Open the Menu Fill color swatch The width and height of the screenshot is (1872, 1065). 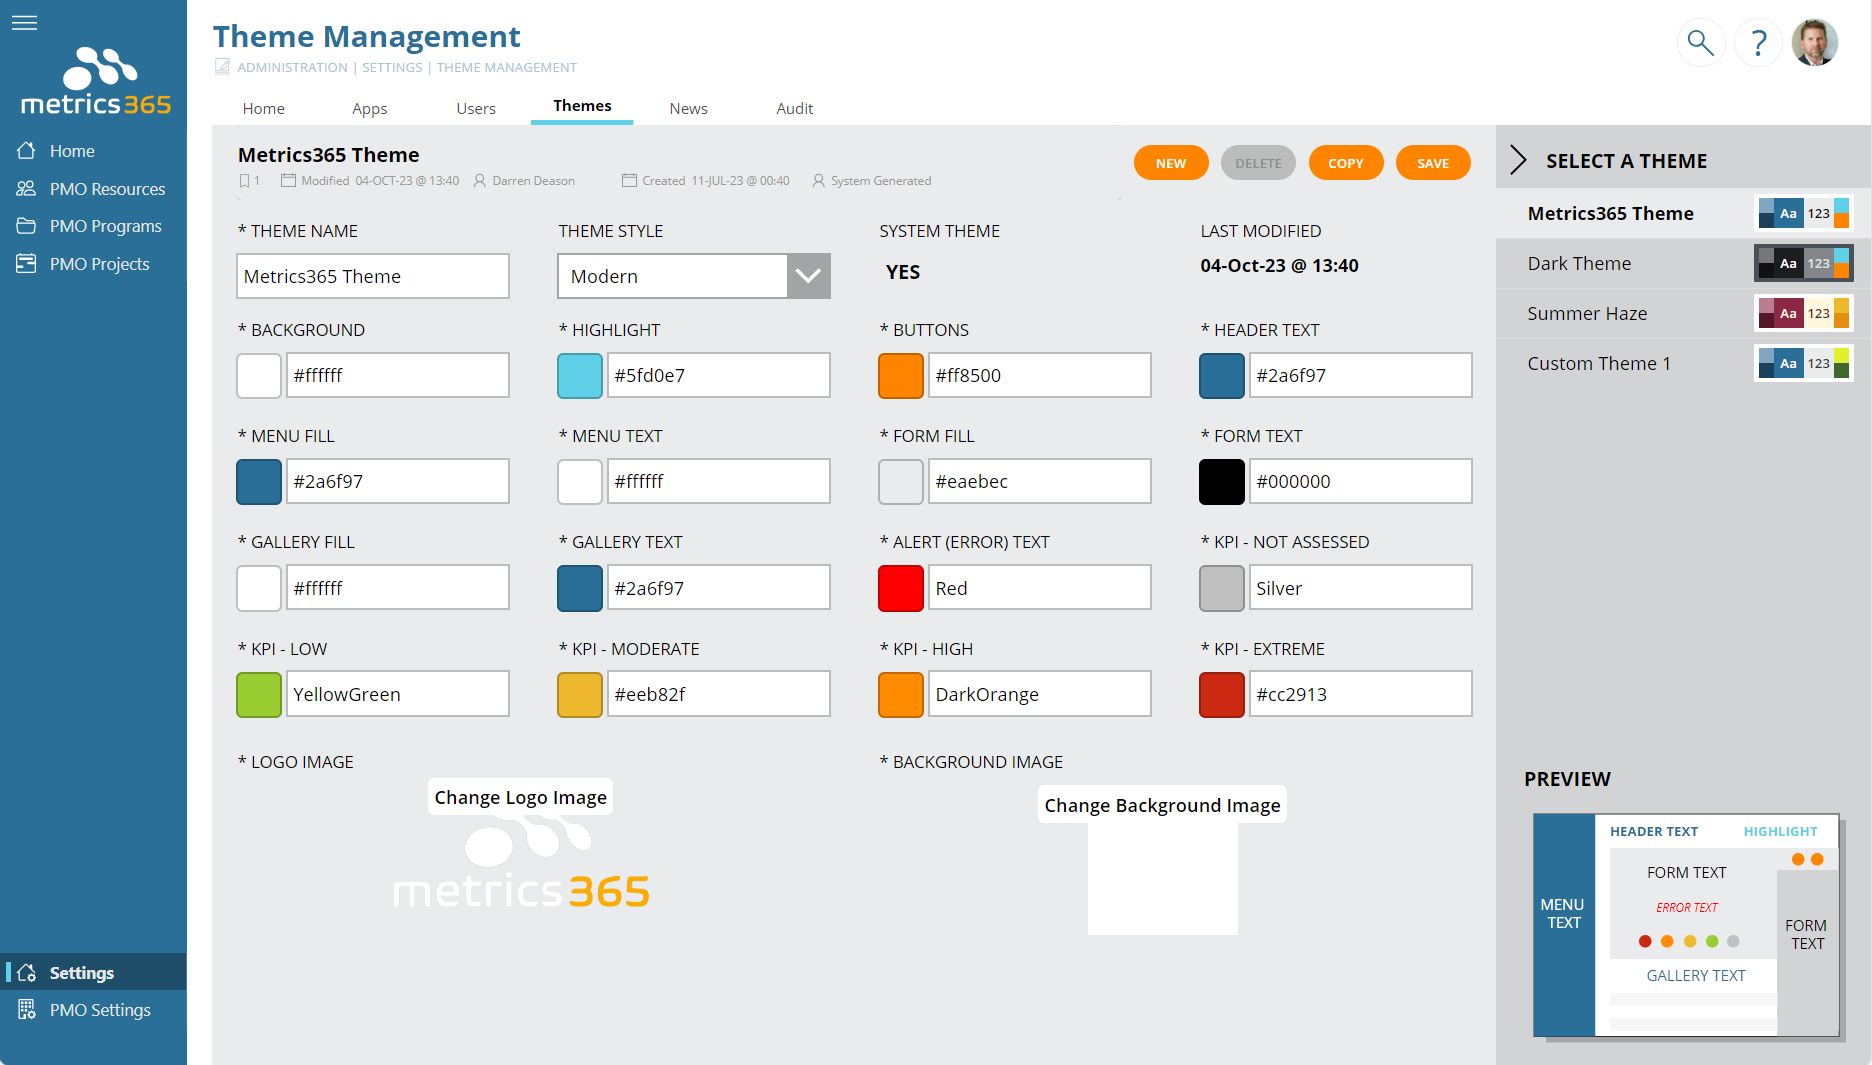point(259,482)
